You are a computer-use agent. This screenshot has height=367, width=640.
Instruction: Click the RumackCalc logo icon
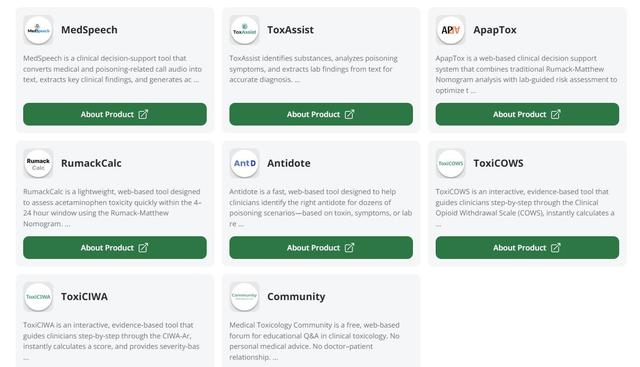38,163
